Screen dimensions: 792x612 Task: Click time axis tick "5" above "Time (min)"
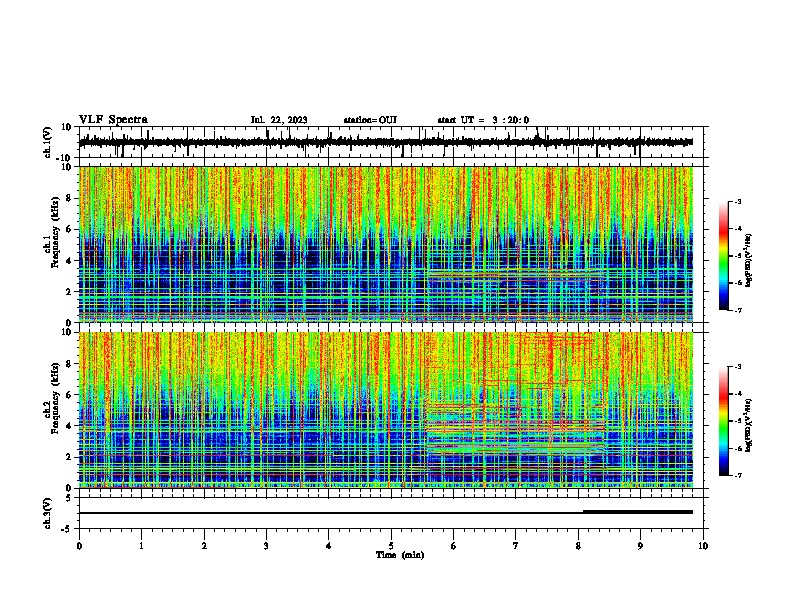[391, 546]
